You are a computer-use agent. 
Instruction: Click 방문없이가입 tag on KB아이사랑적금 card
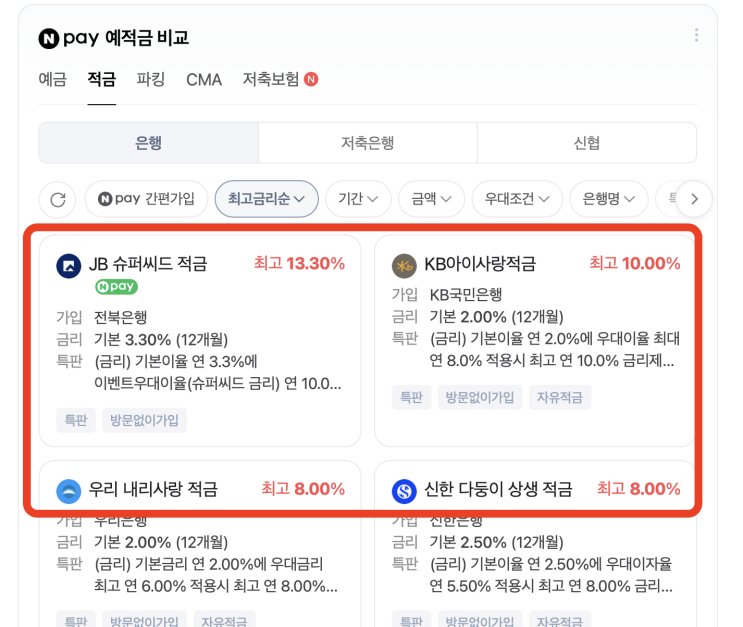480,397
